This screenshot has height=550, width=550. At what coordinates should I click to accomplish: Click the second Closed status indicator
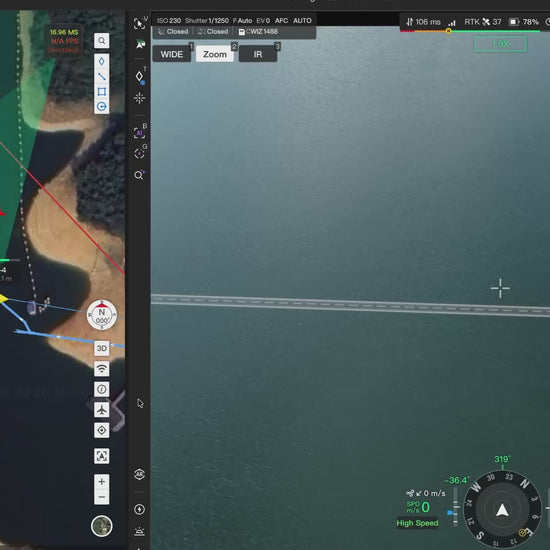coord(213,32)
